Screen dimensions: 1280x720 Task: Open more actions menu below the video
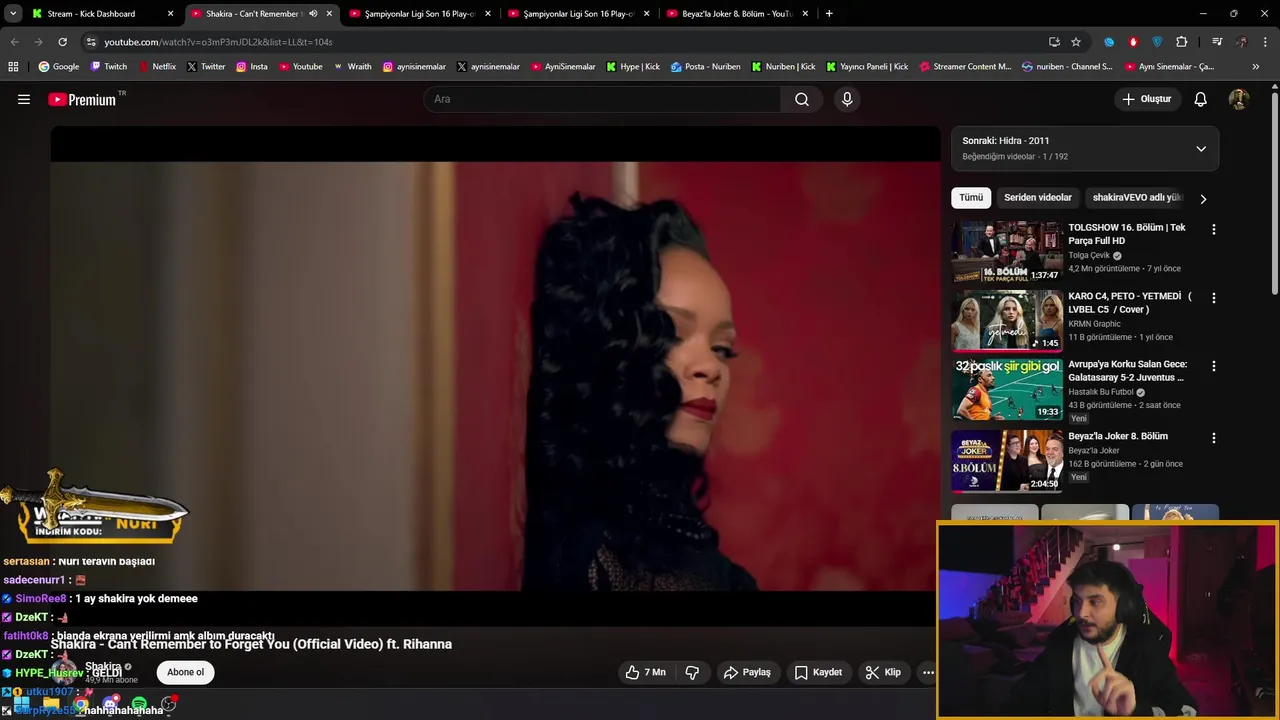[928, 672]
